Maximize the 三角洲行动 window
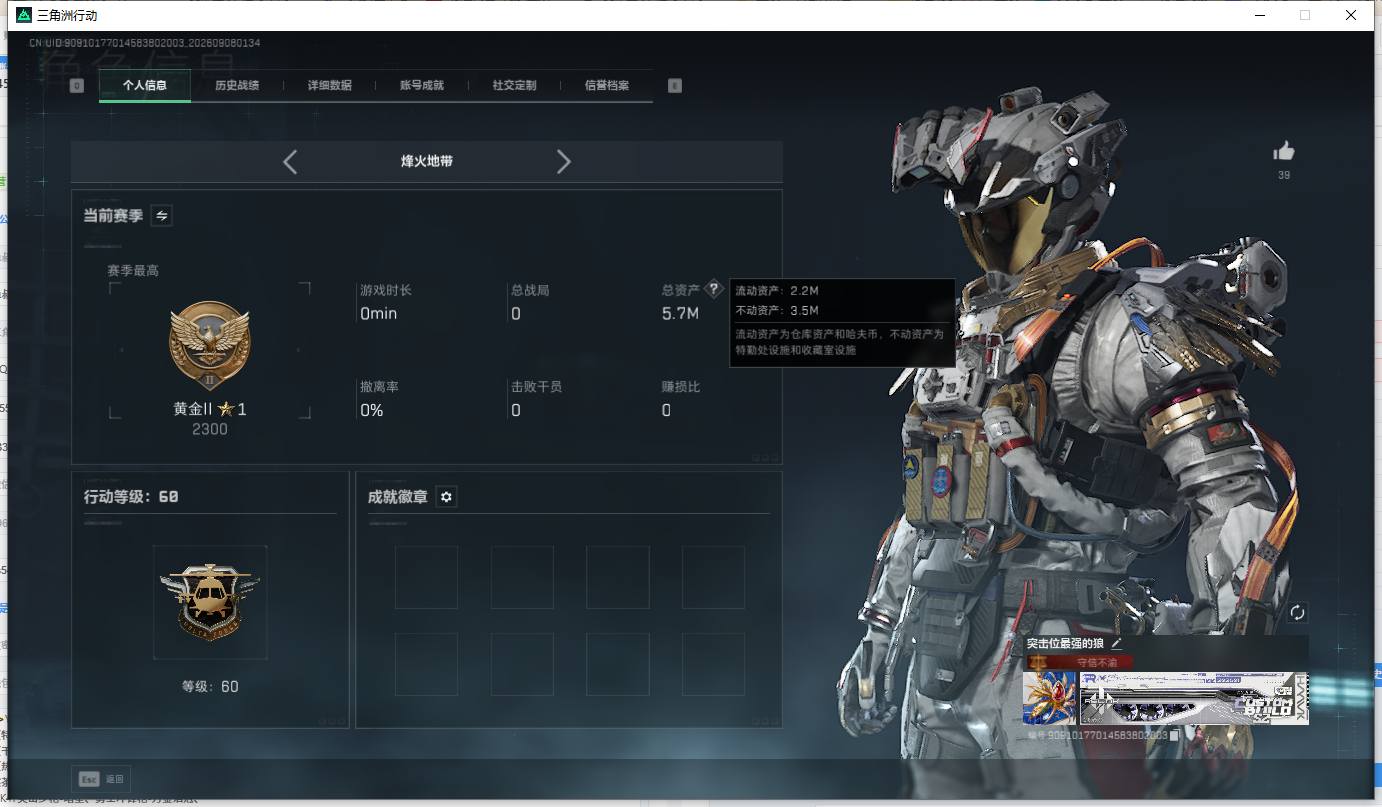Screen dimensions: 1382x807 (x=1305, y=15)
